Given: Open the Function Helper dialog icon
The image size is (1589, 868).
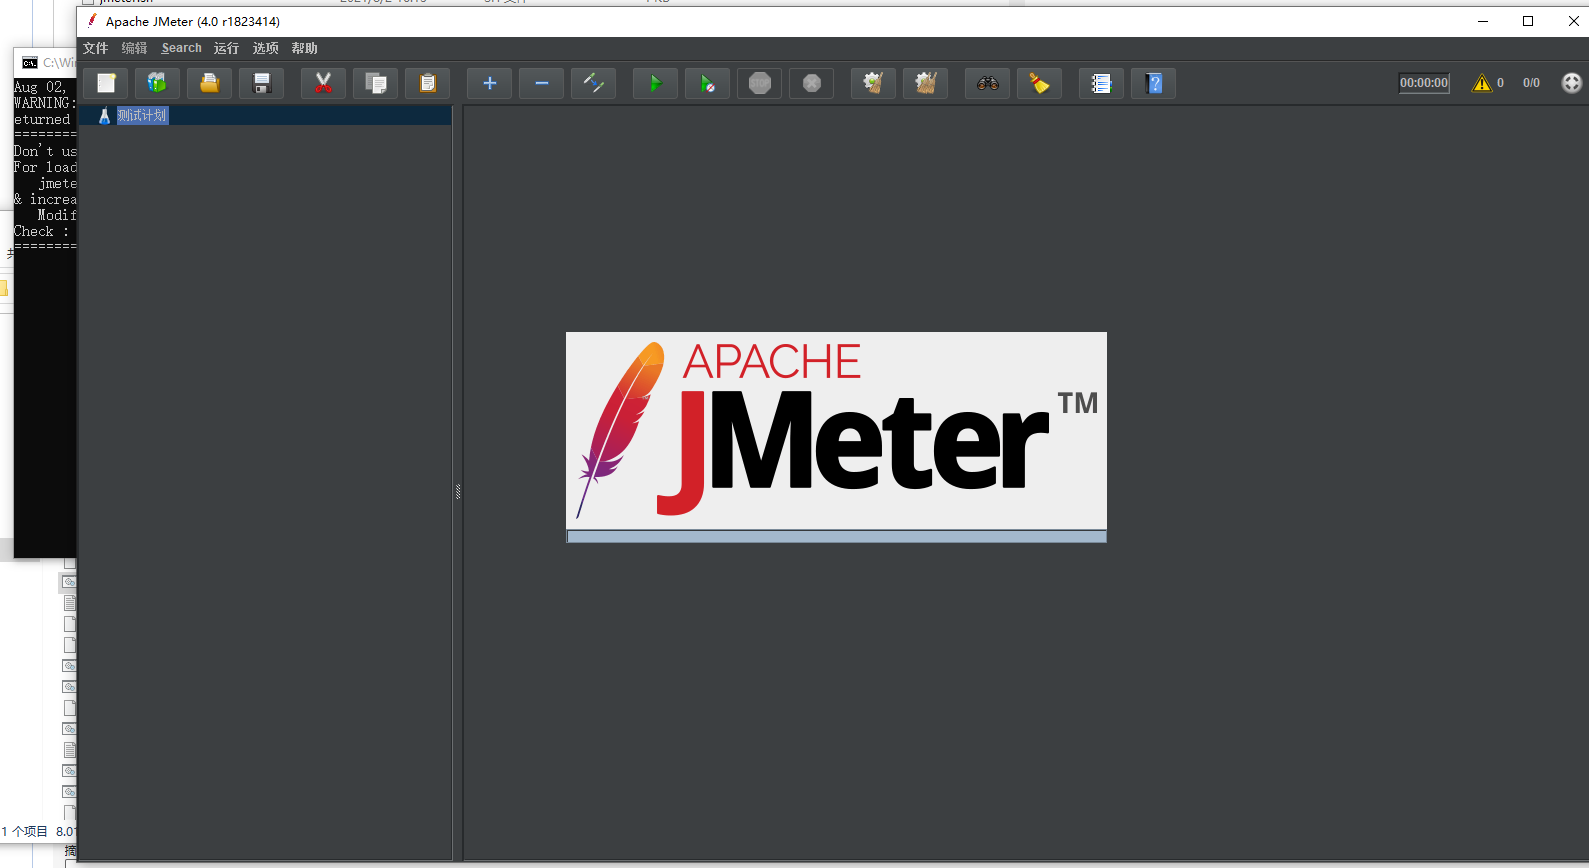Looking at the screenshot, I should coord(1101,83).
